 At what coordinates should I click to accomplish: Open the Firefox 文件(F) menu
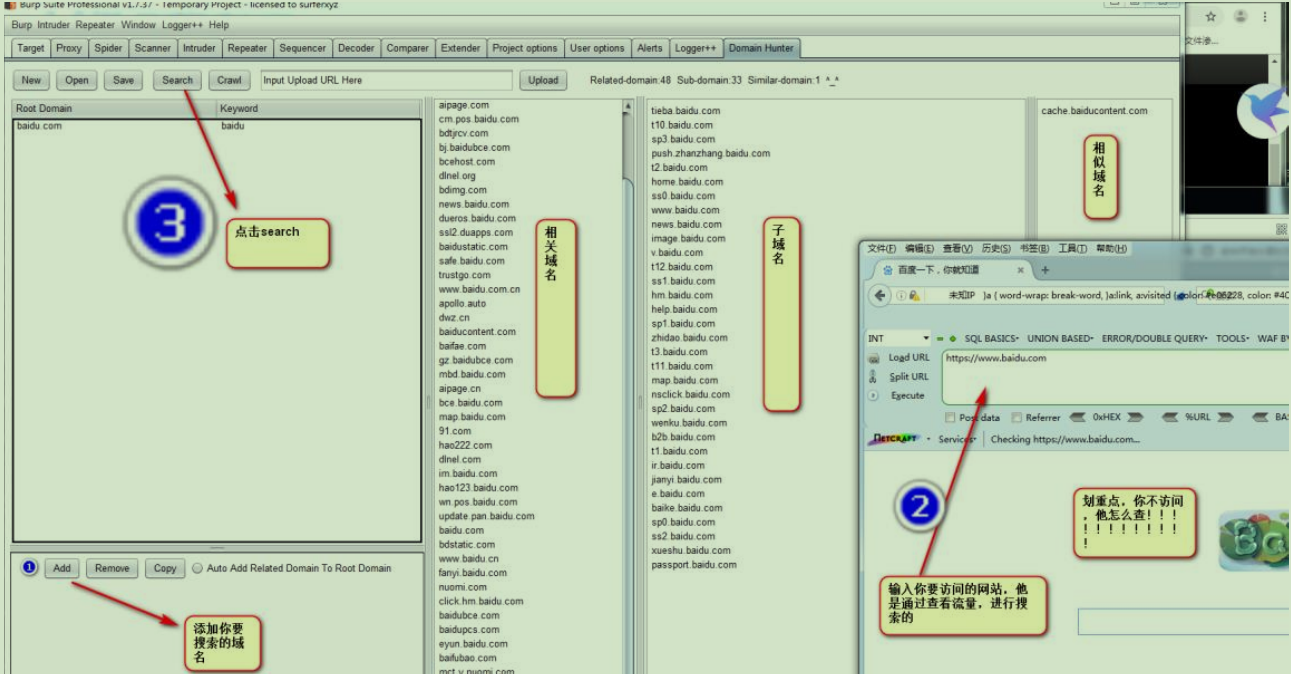(881, 248)
